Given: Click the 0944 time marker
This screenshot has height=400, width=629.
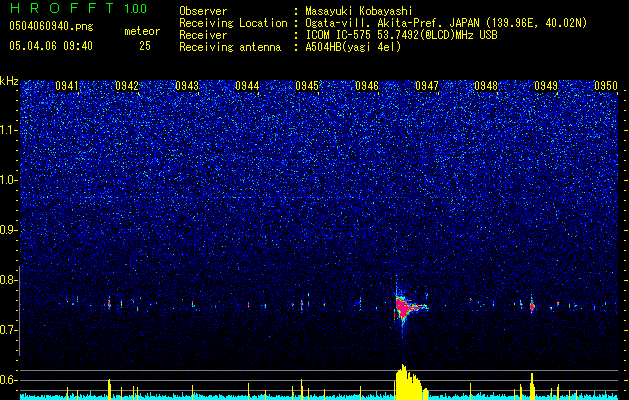Looking at the screenshot, I should (247, 86).
